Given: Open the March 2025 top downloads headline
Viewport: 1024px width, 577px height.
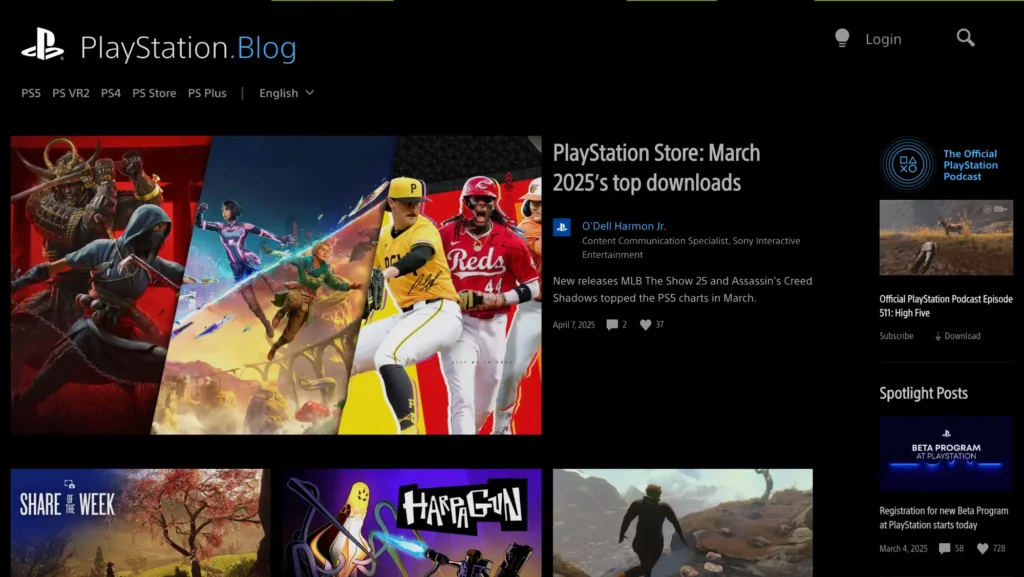Looking at the screenshot, I should [656, 168].
